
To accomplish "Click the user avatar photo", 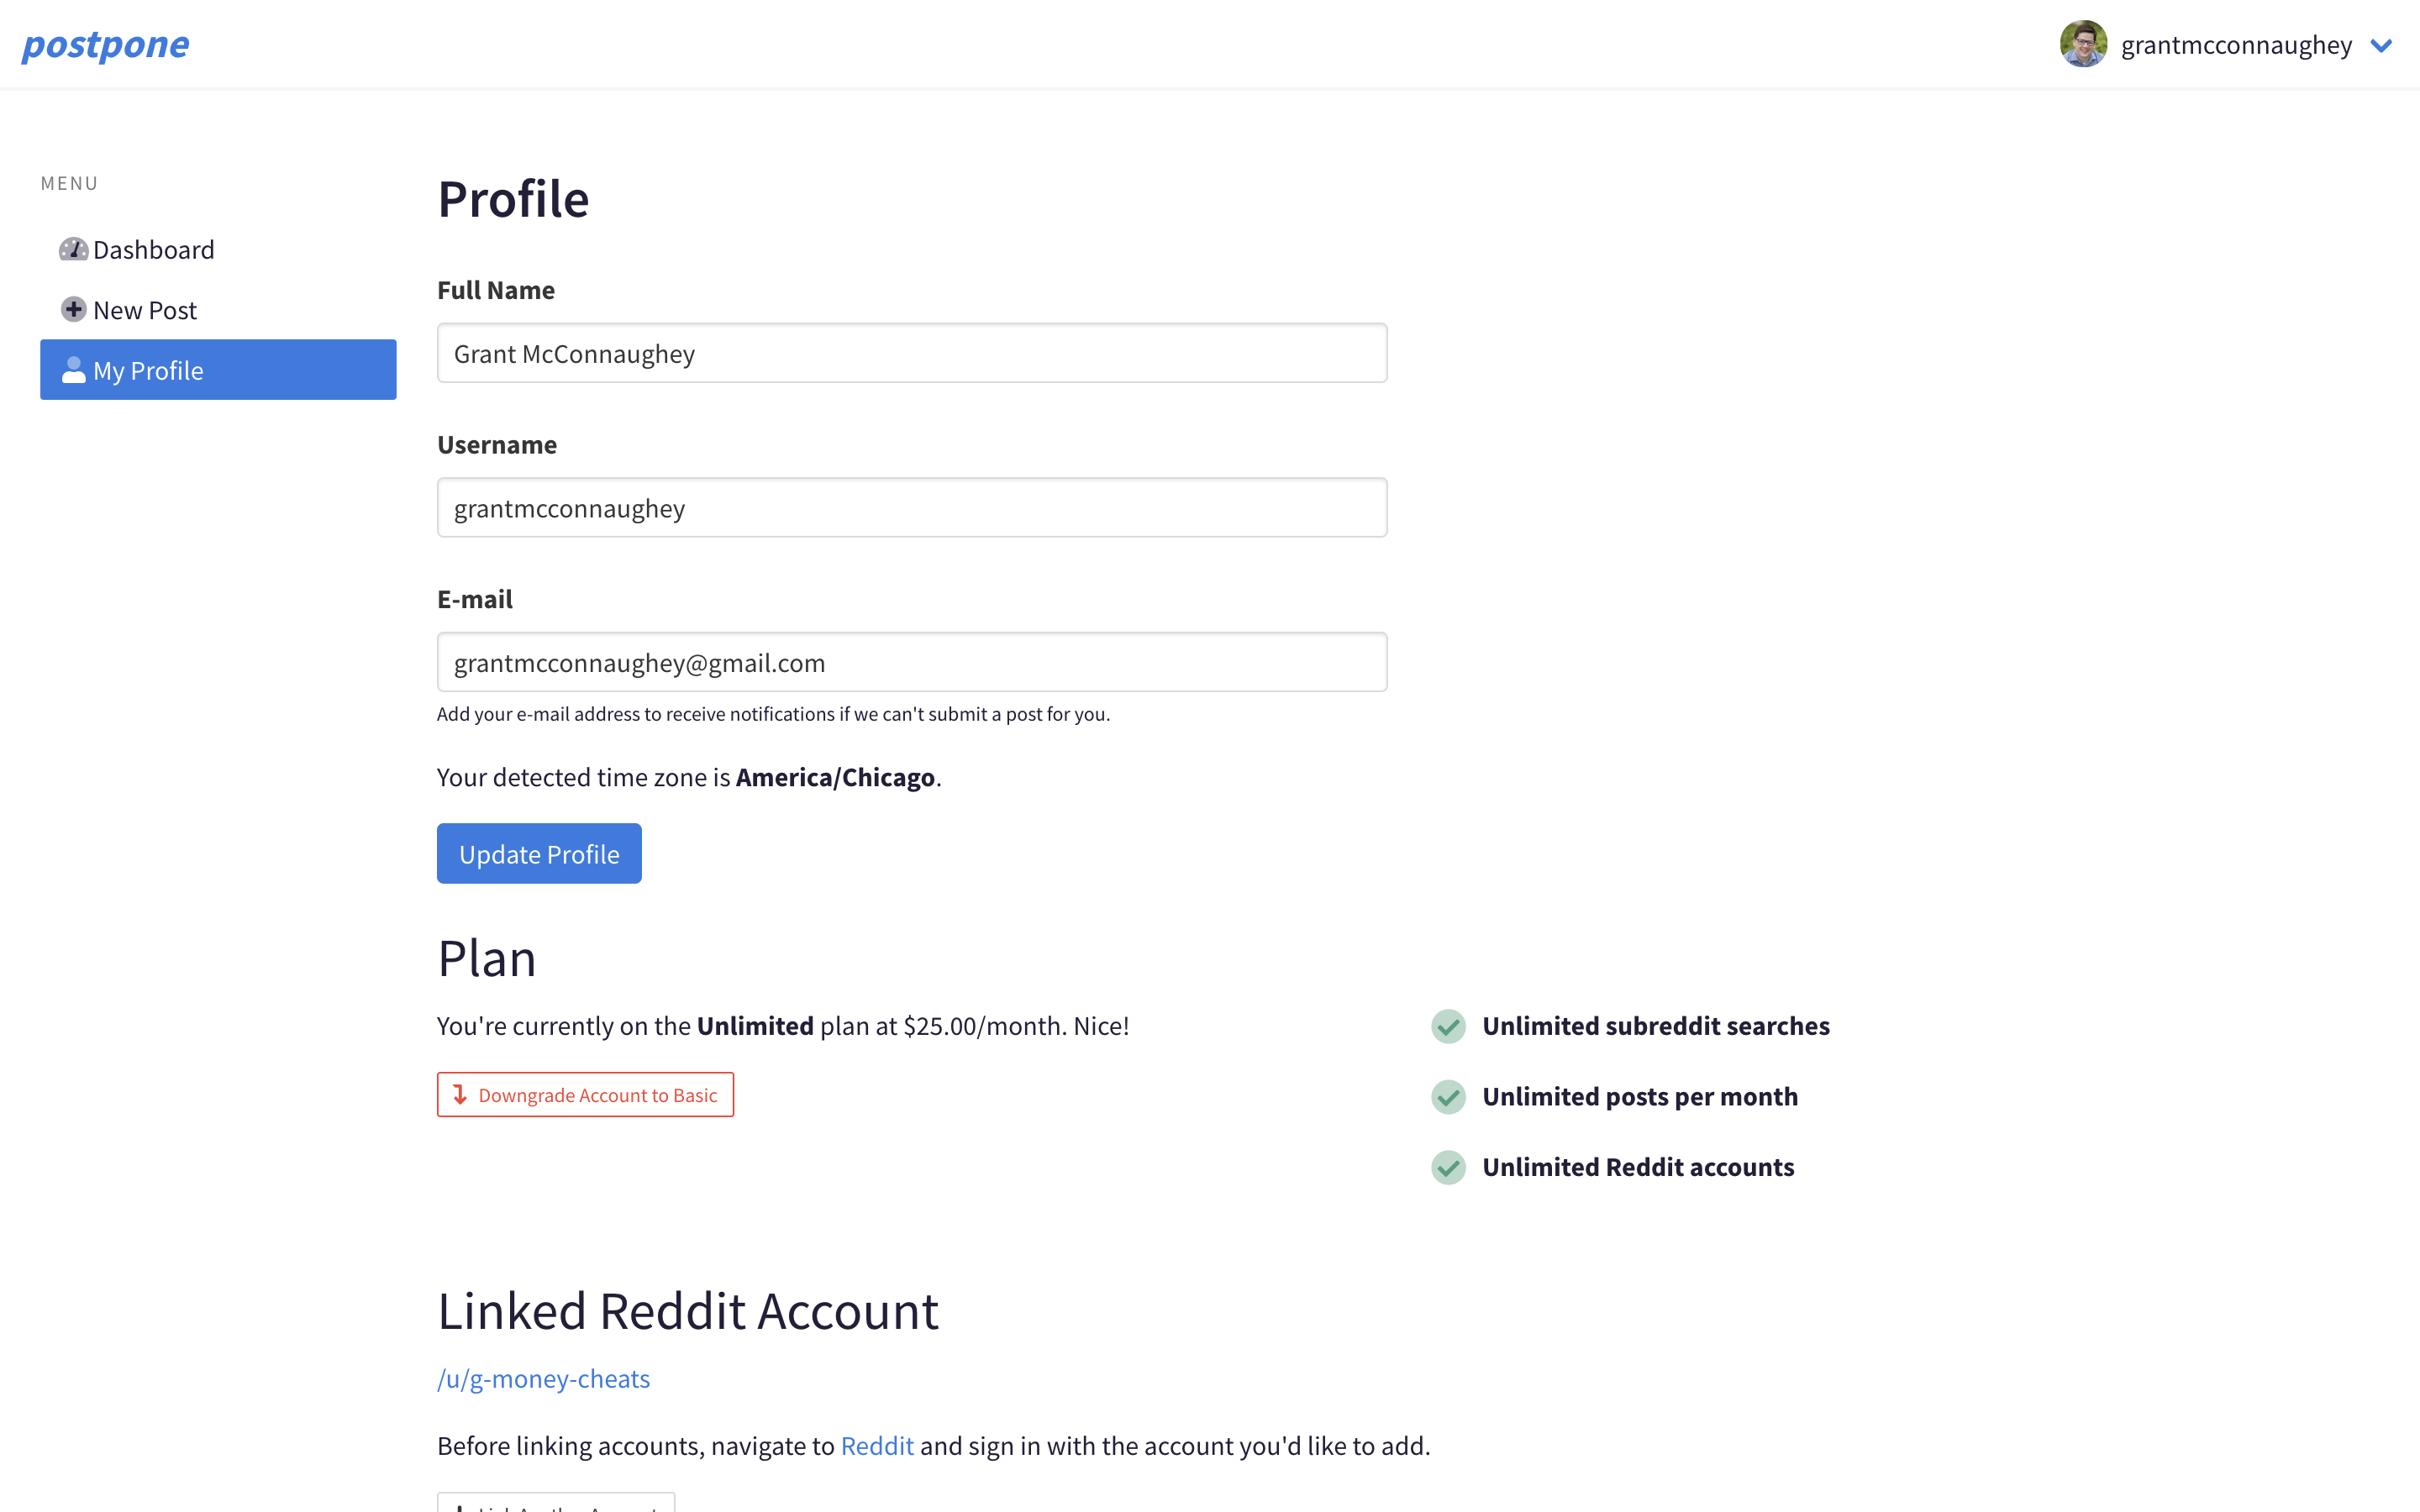I will tap(2083, 44).
